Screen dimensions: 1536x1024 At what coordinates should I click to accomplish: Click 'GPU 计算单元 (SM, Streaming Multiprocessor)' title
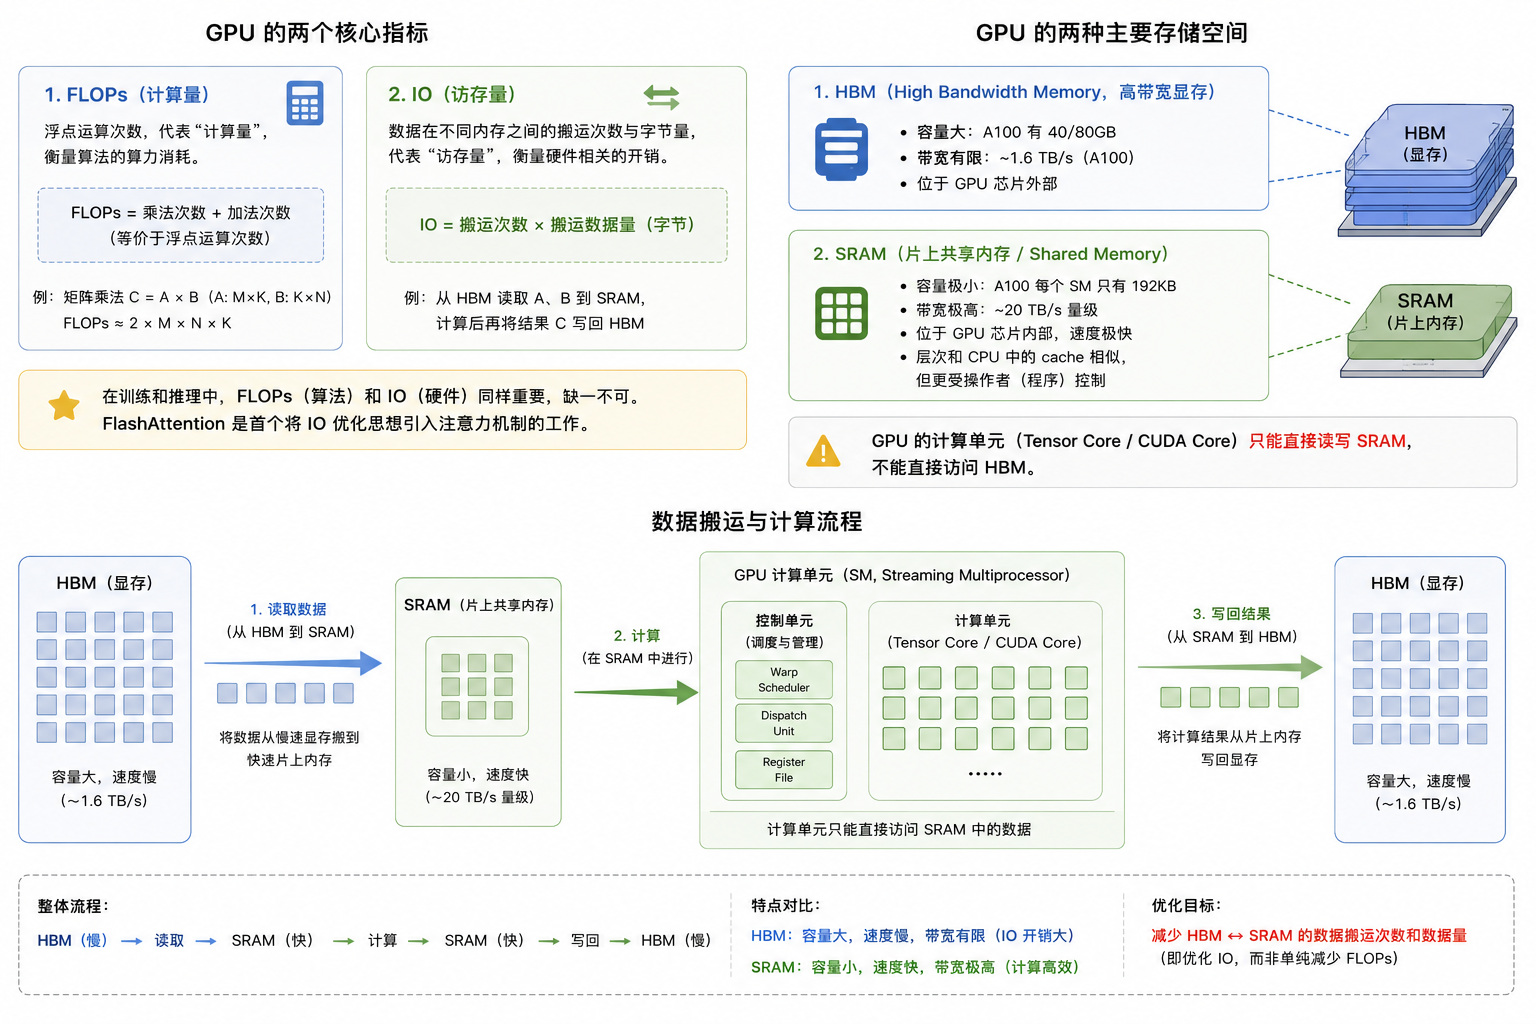(x=902, y=575)
